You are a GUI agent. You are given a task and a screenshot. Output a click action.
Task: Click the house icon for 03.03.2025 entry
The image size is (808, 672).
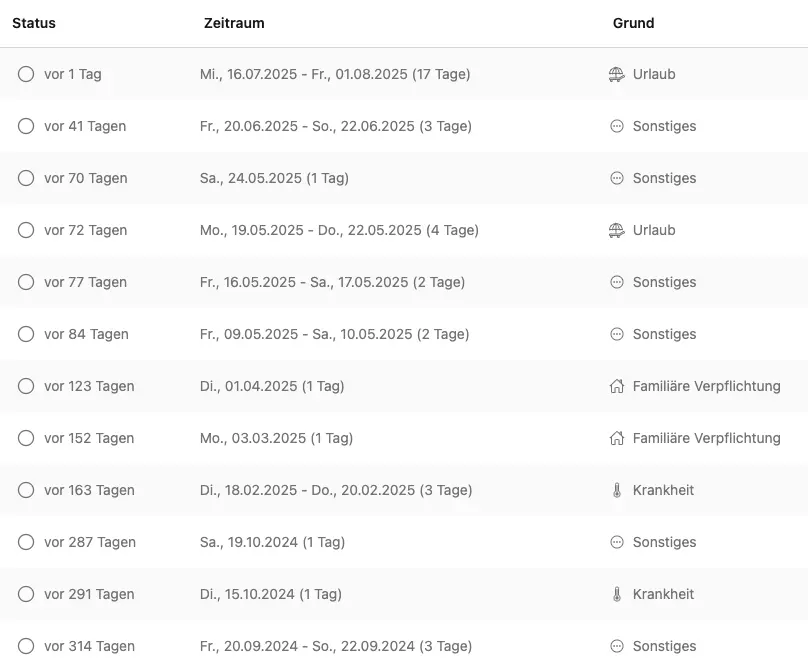(x=616, y=438)
